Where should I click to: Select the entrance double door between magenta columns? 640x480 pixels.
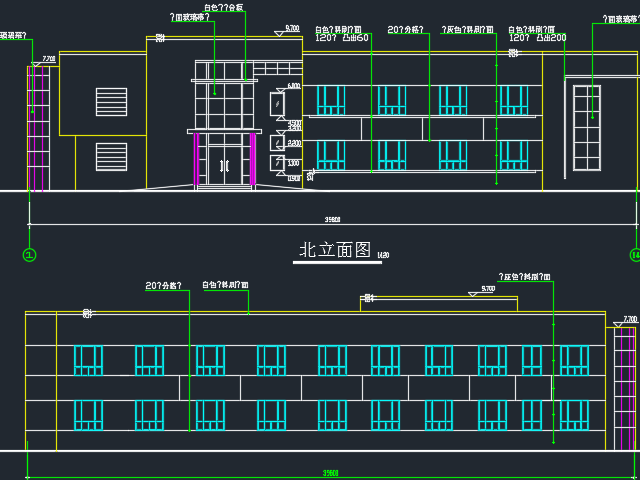tap(224, 164)
